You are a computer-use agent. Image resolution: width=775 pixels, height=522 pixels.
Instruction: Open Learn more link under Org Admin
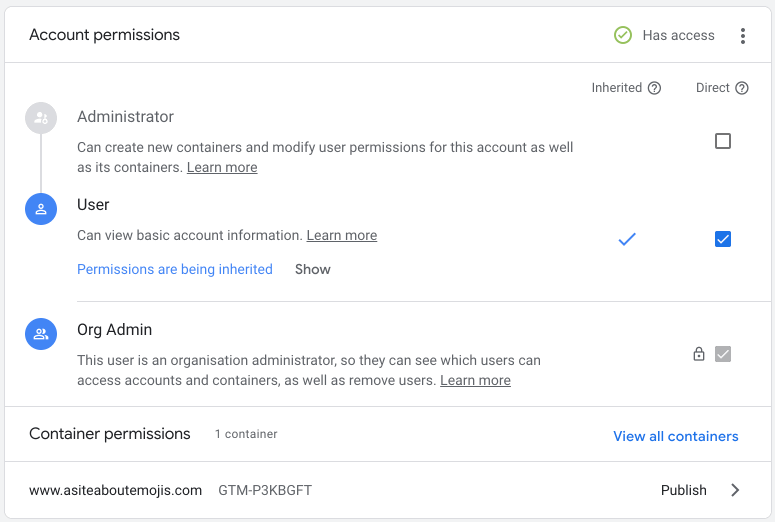click(x=475, y=381)
